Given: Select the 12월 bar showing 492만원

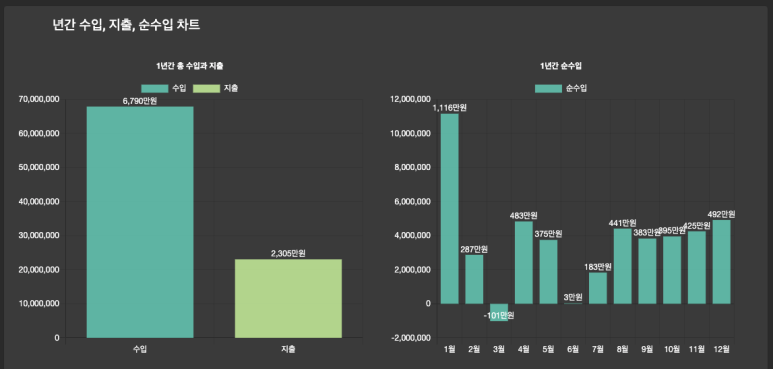Looking at the screenshot, I should pos(721,262).
